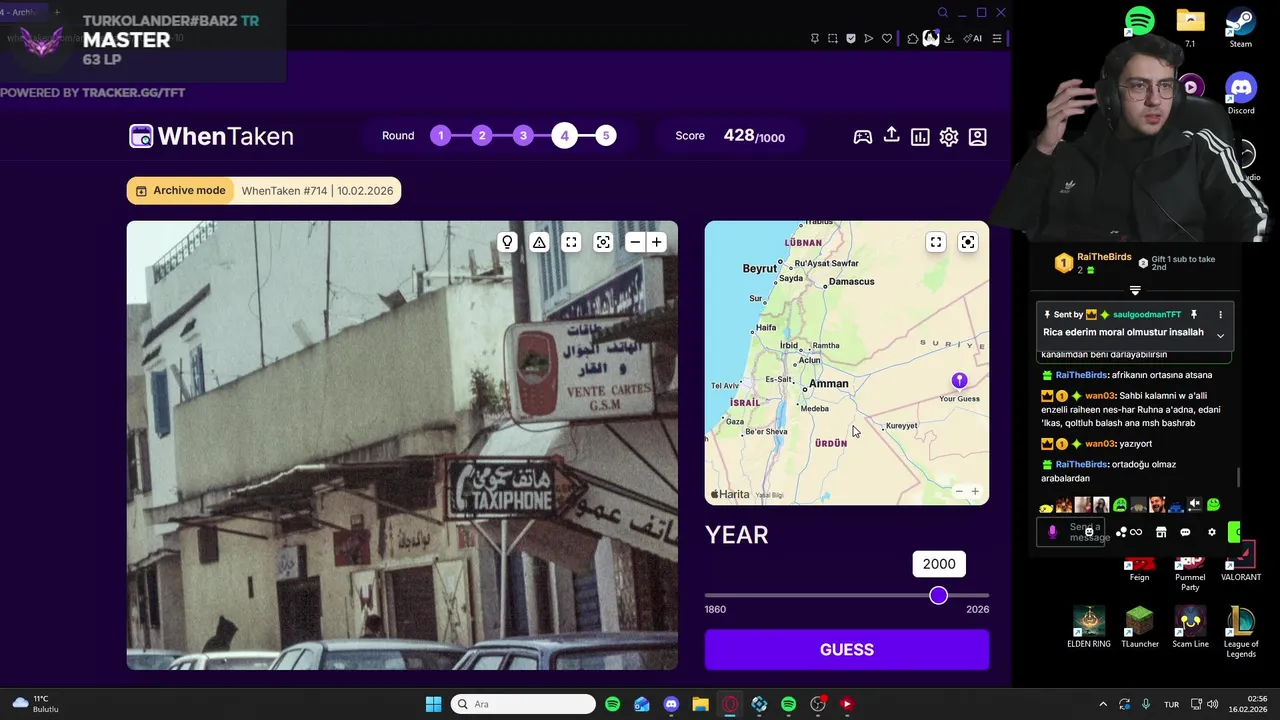This screenshot has width=1280, height=720.
Task: Expand the map to fullscreen
Action: [x=936, y=242]
